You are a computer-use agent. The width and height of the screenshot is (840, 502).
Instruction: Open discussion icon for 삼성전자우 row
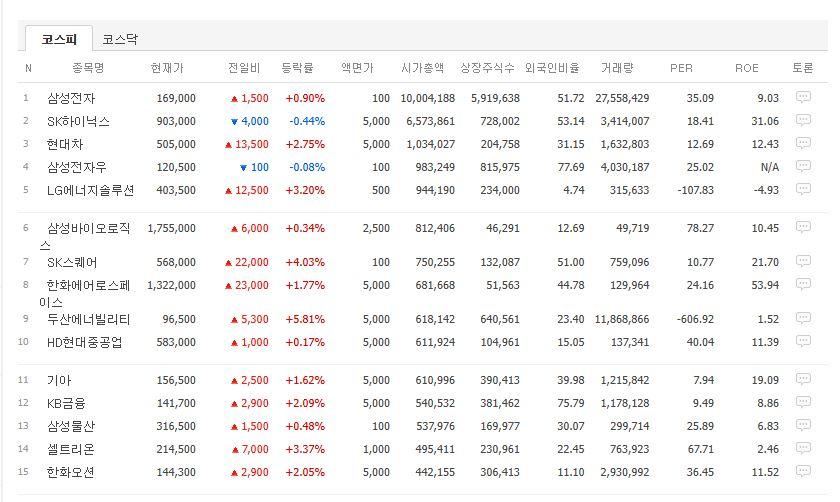803,167
